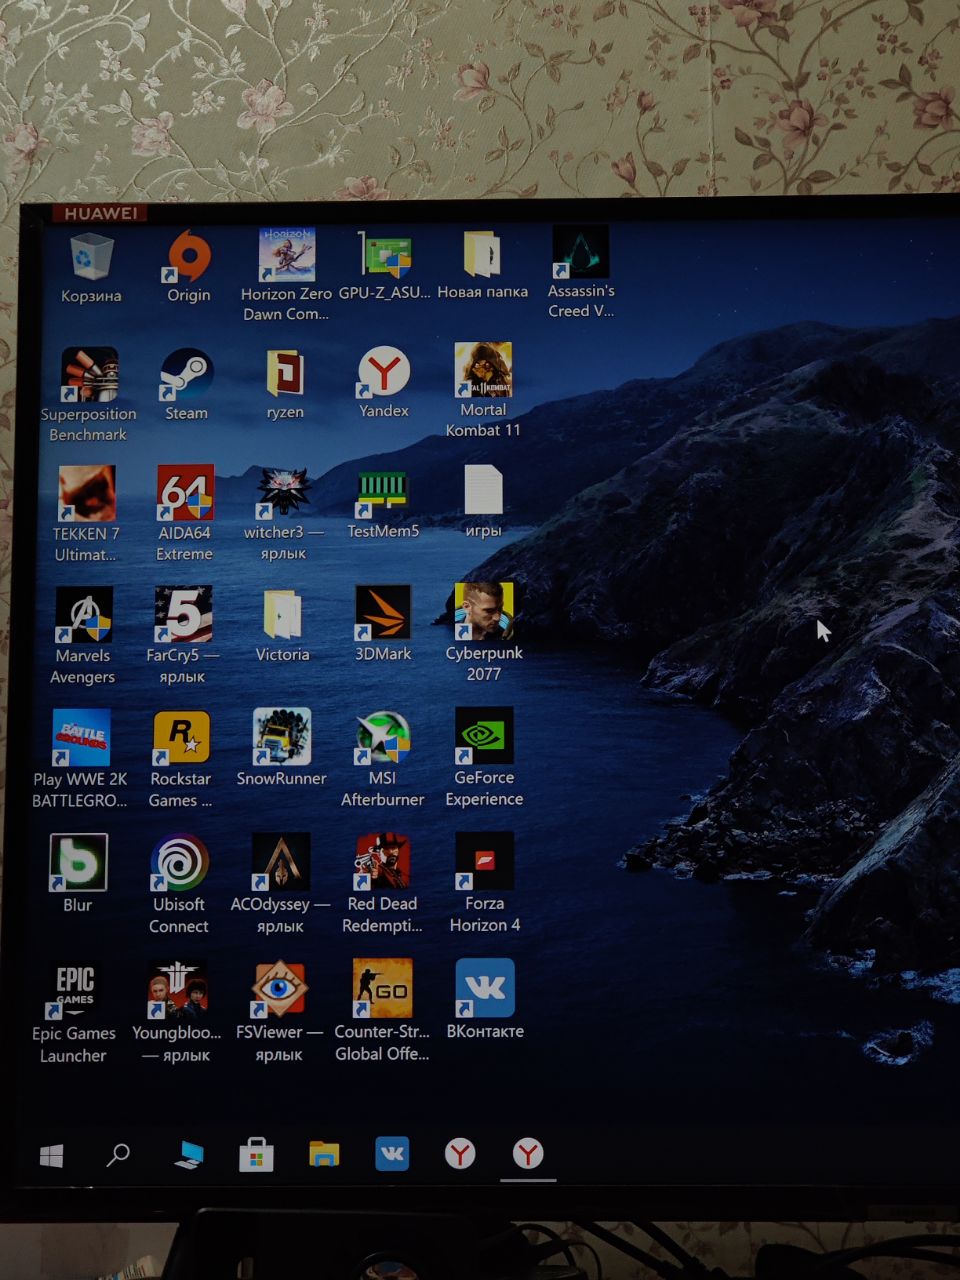Select the FSViewer shortcut icon
Screen dimensions: 960x1280
point(279,990)
